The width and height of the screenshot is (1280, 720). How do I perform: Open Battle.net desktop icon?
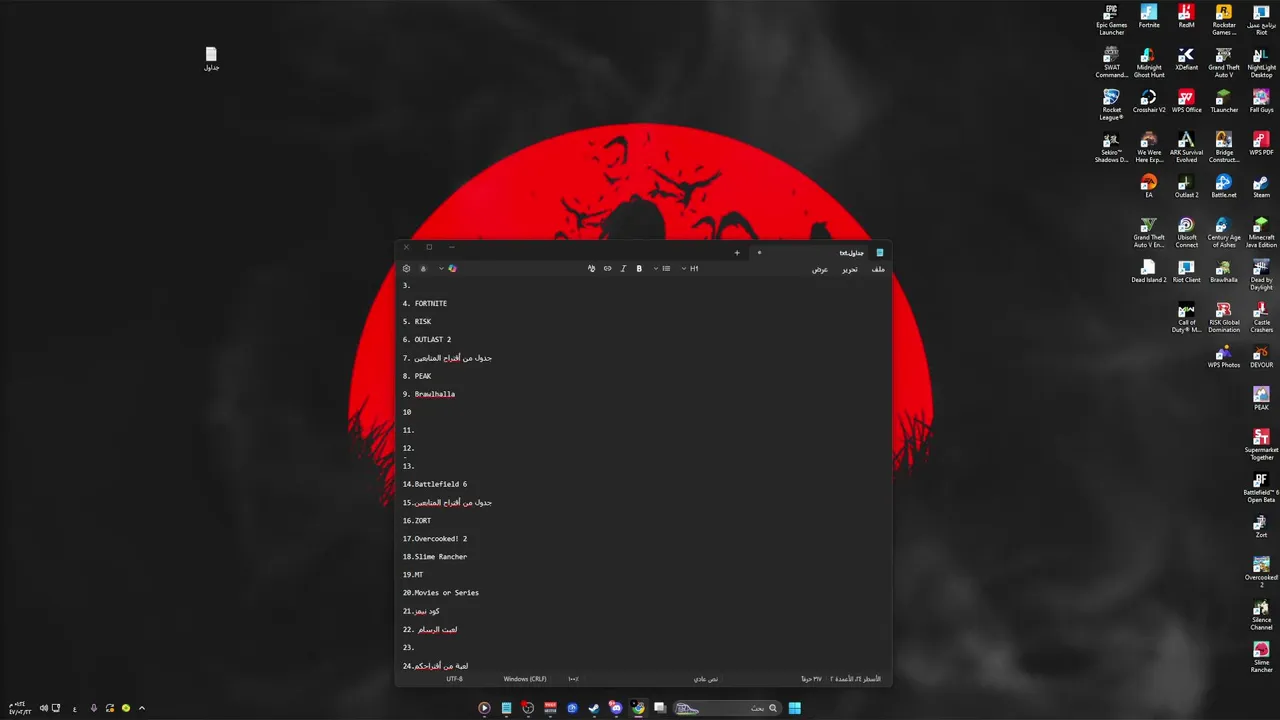tap(1224, 186)
